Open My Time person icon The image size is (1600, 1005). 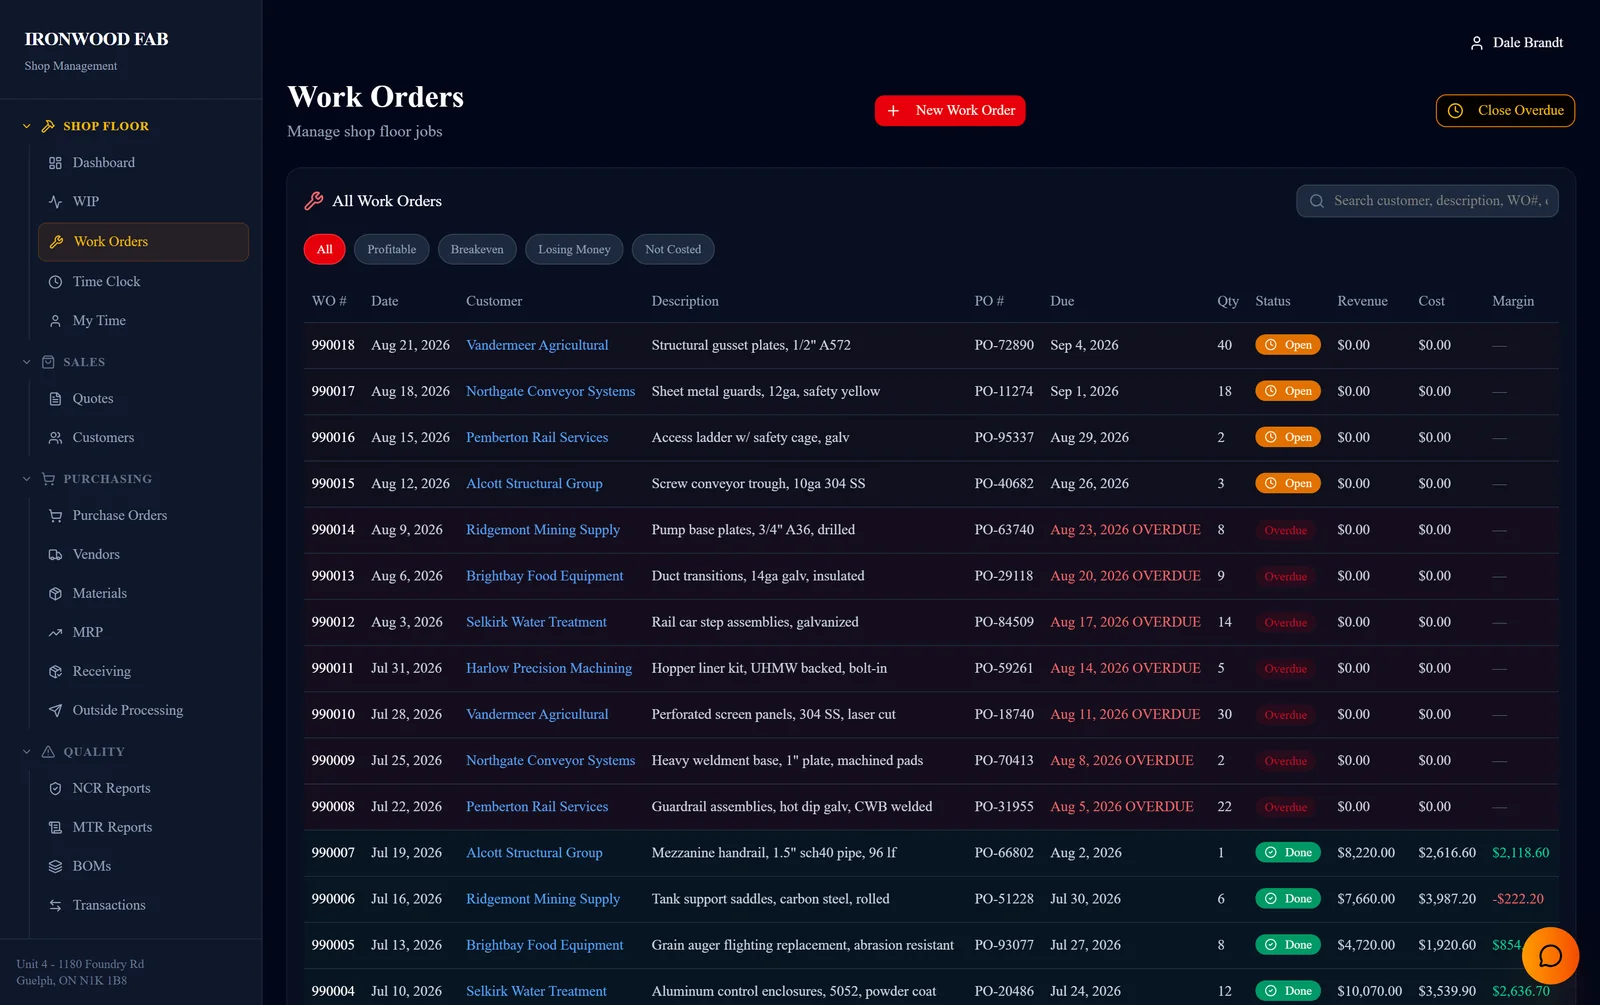pyautogui.click(x=55, y=321)
